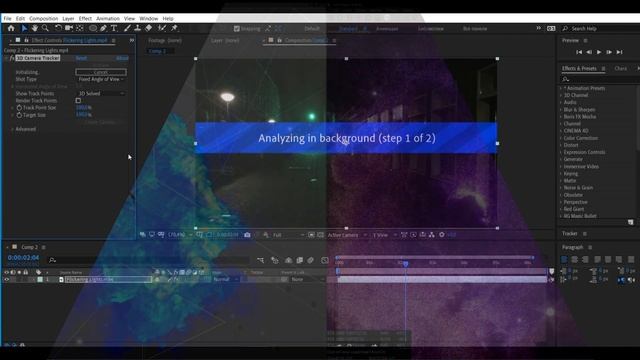The width and height of the screenshot is (640, 360).
Task: Click the Draft 3D icon in the timeline
Action: pos(275,260)
